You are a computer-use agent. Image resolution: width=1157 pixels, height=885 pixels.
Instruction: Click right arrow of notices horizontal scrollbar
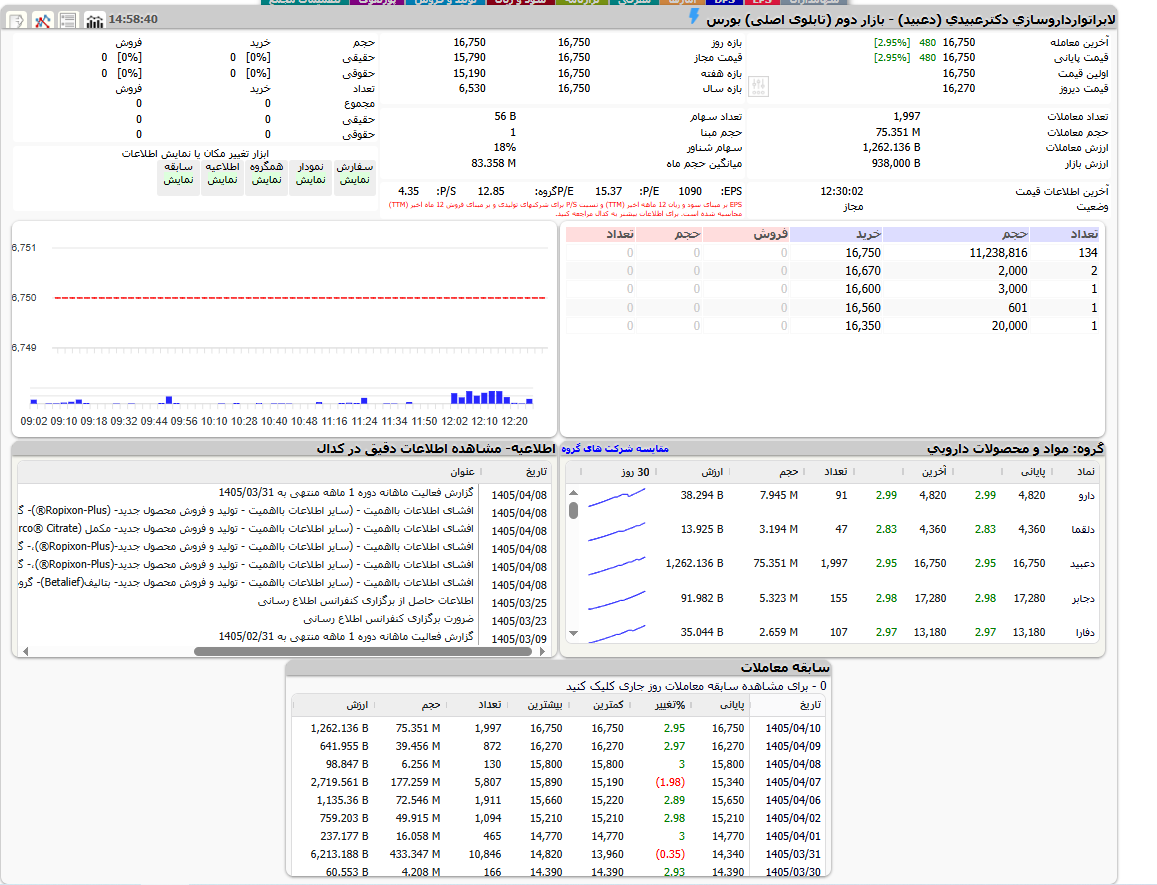point(542,651)
